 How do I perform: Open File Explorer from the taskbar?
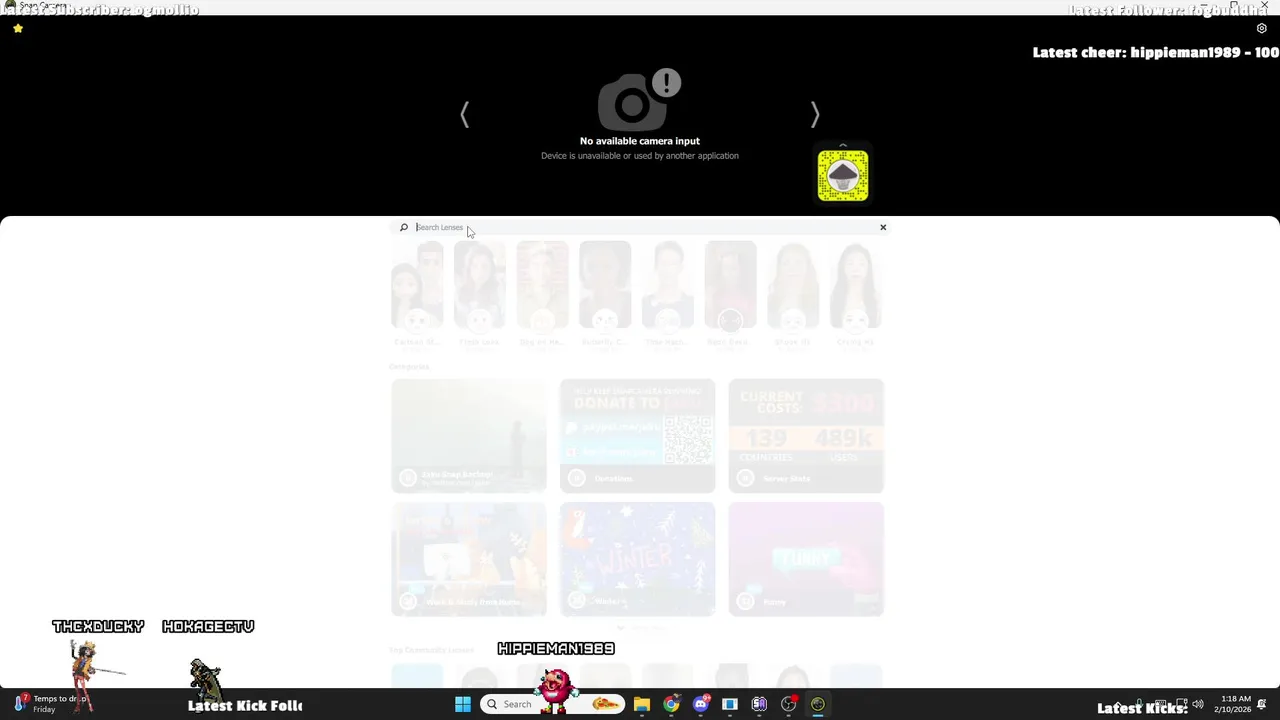click(642, 704)
